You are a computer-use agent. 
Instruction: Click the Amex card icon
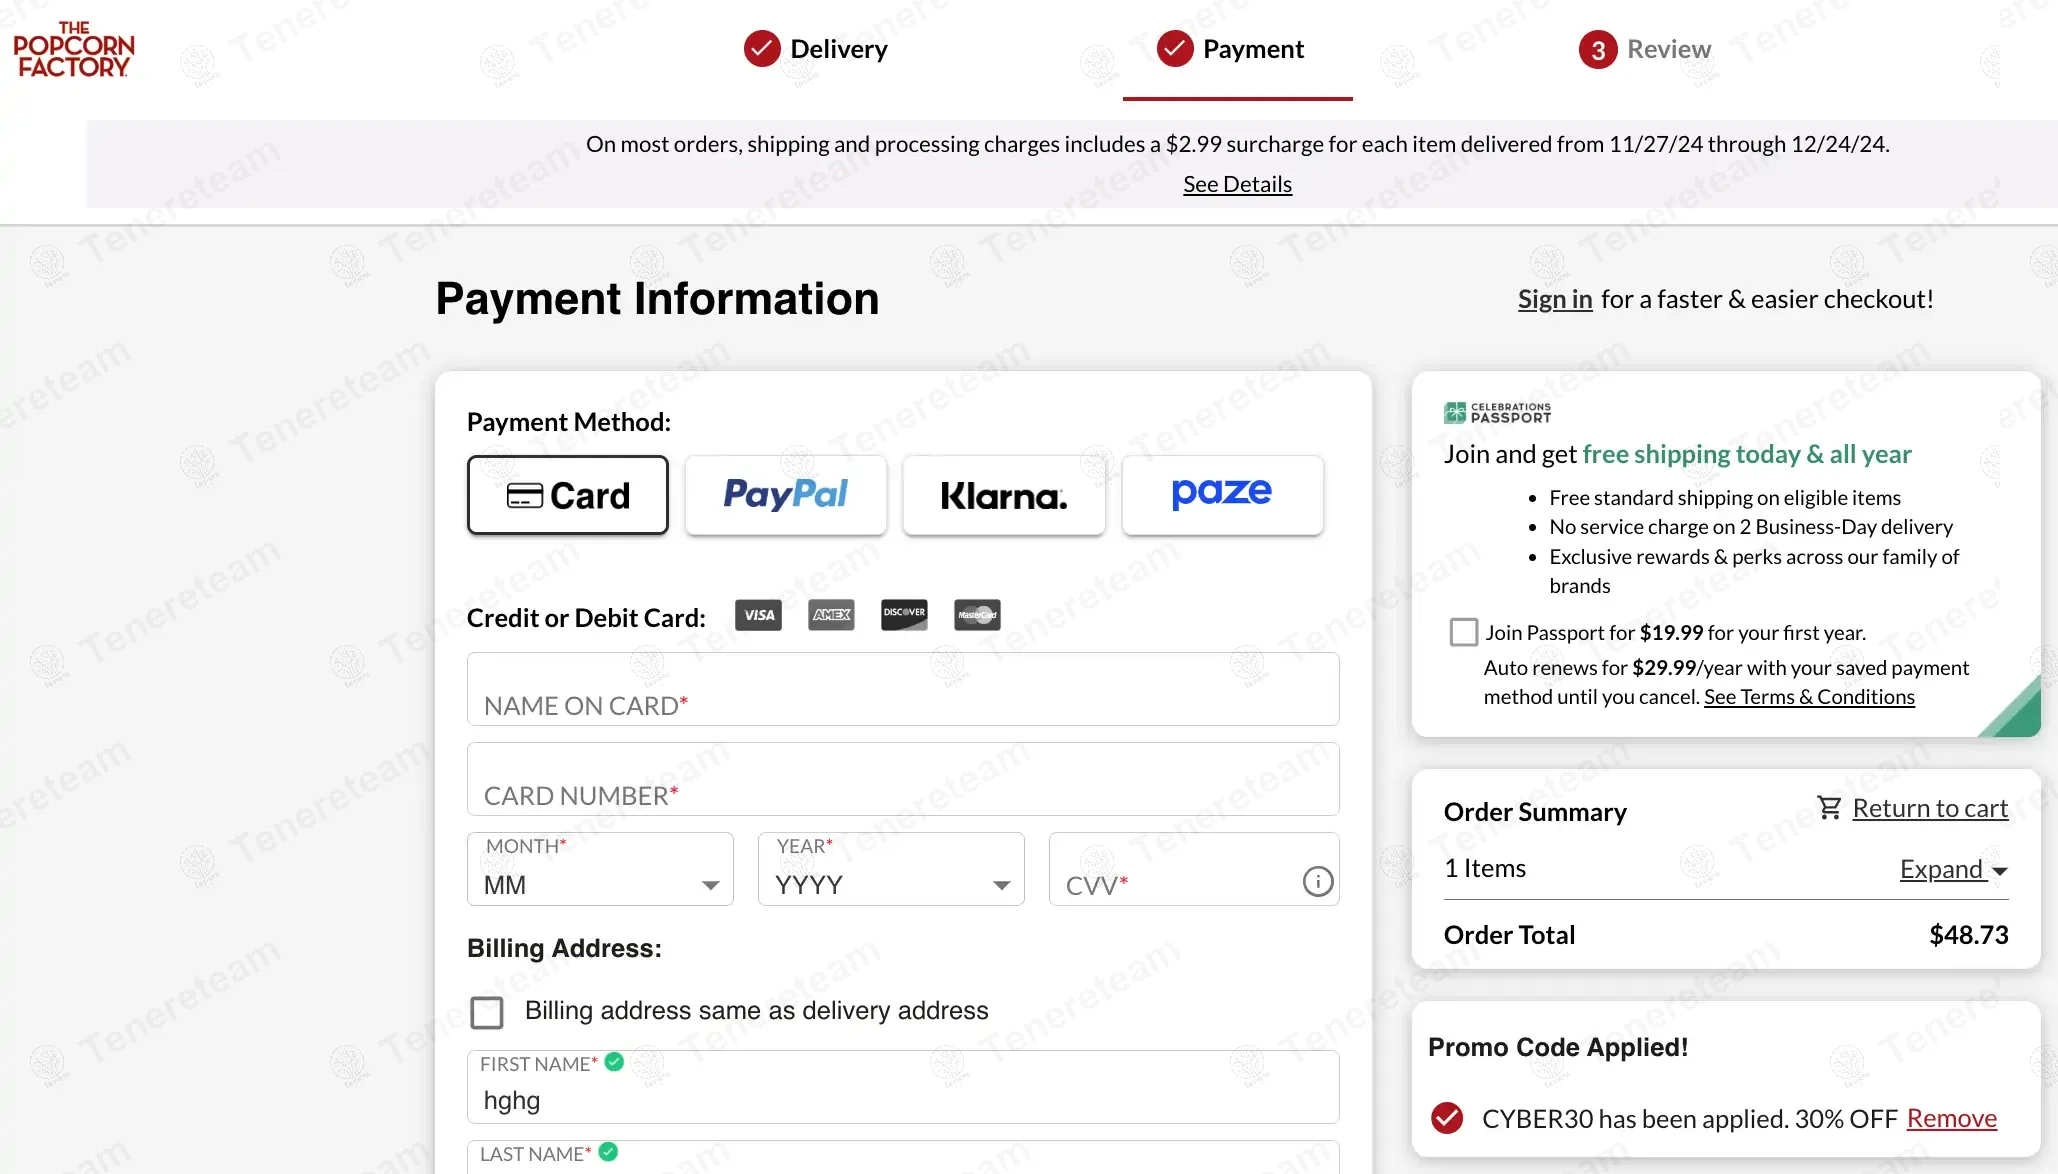point(831,615)
